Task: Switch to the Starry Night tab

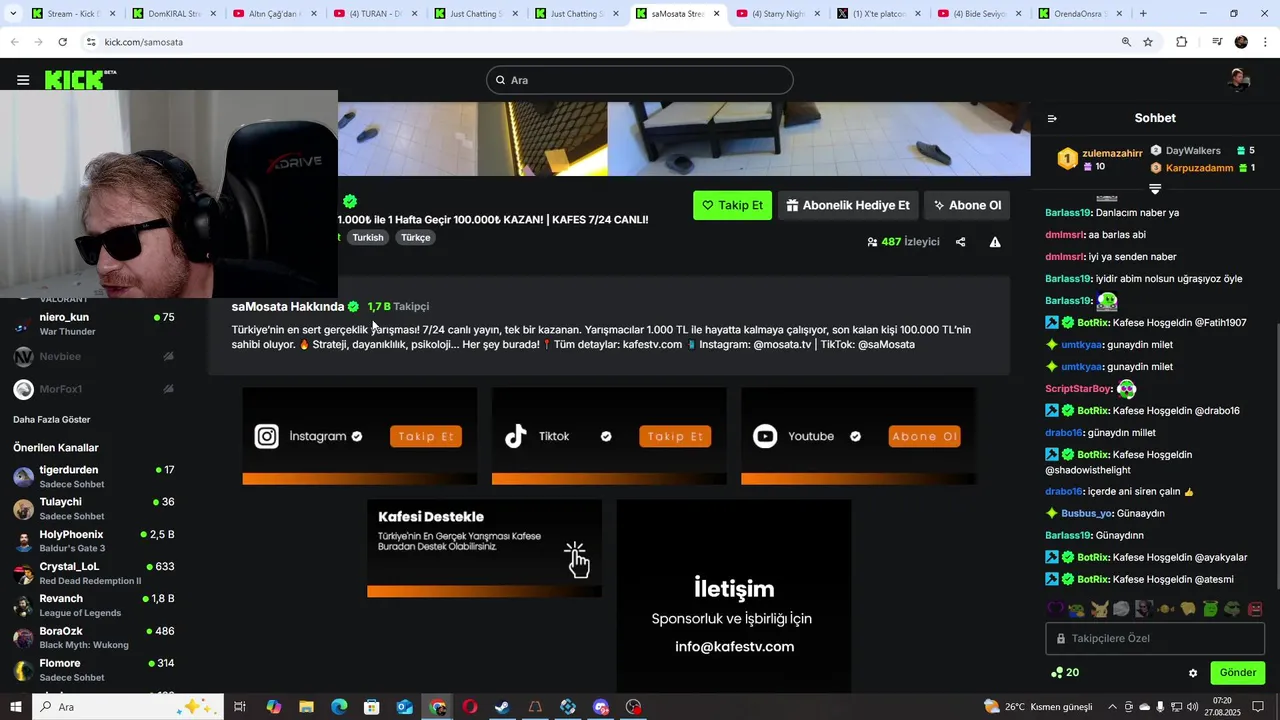Action: 779,14
